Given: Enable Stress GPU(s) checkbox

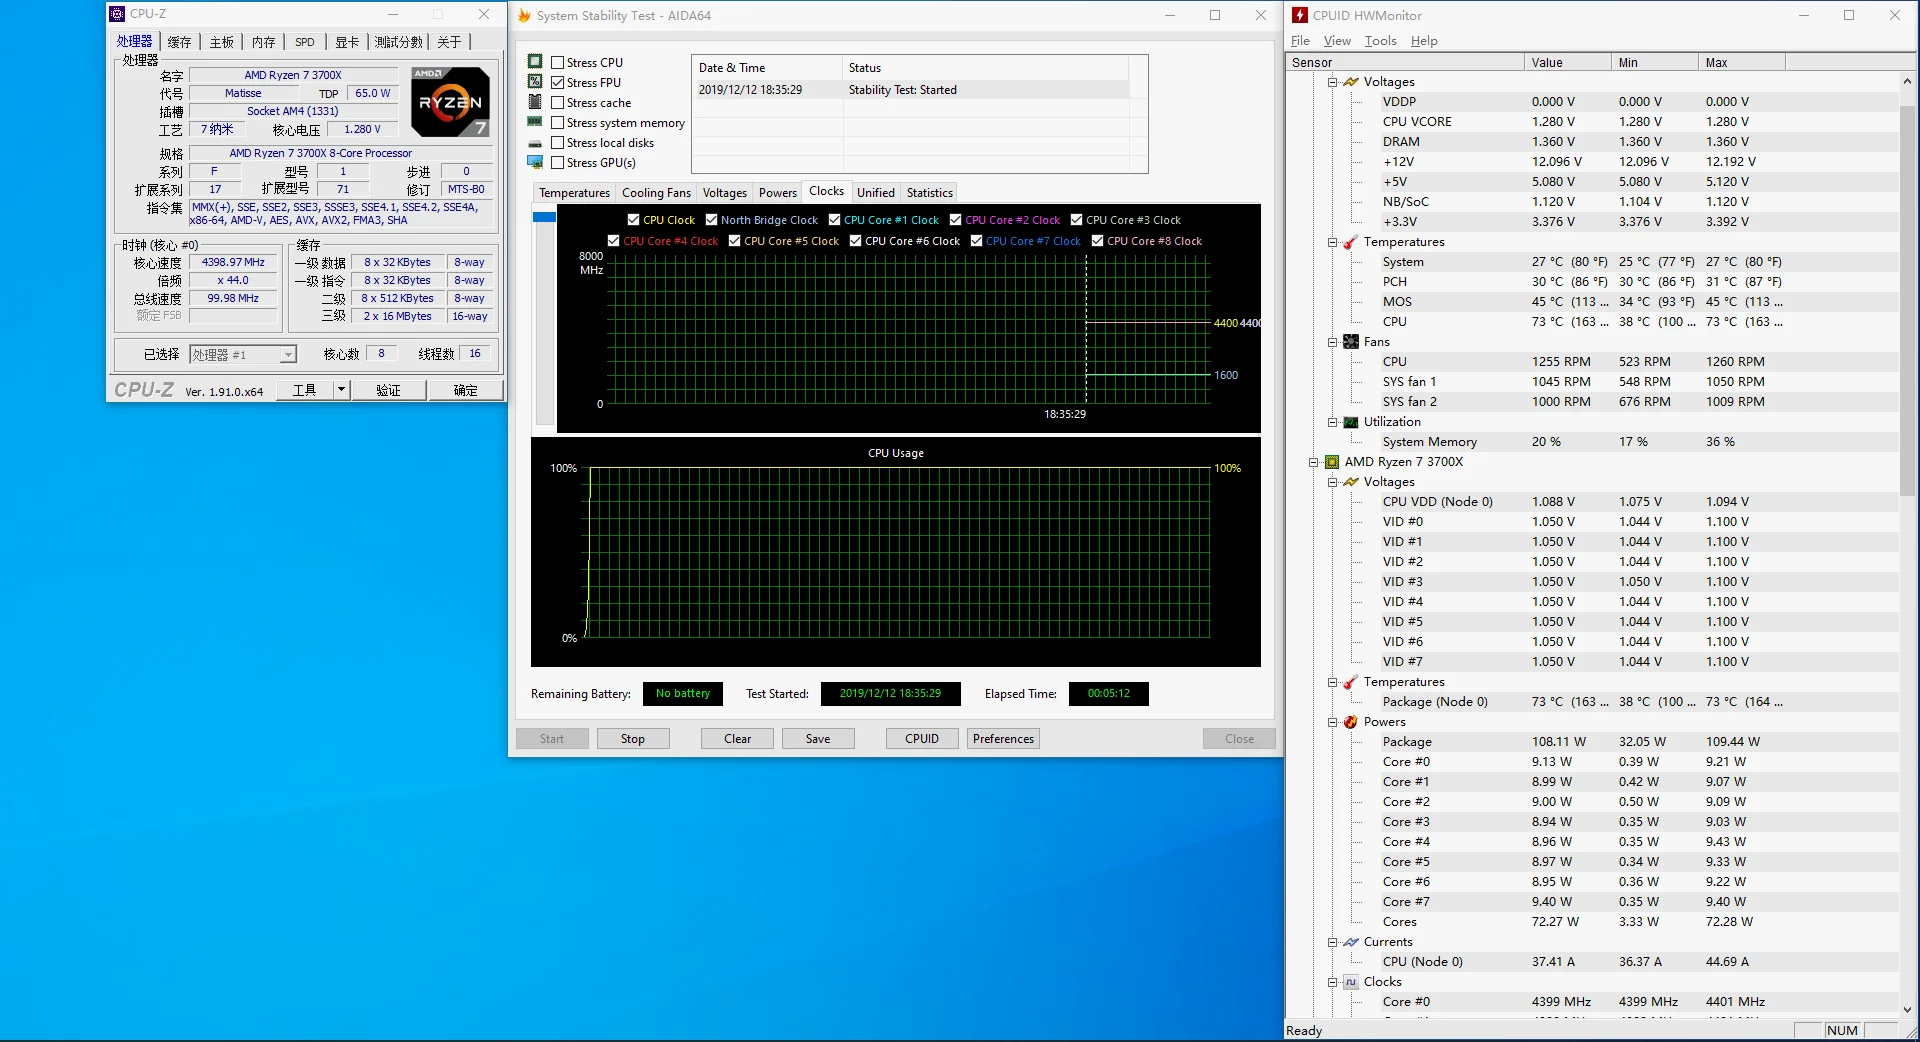Looking at the screenshot, I should (x=558, y=163).
